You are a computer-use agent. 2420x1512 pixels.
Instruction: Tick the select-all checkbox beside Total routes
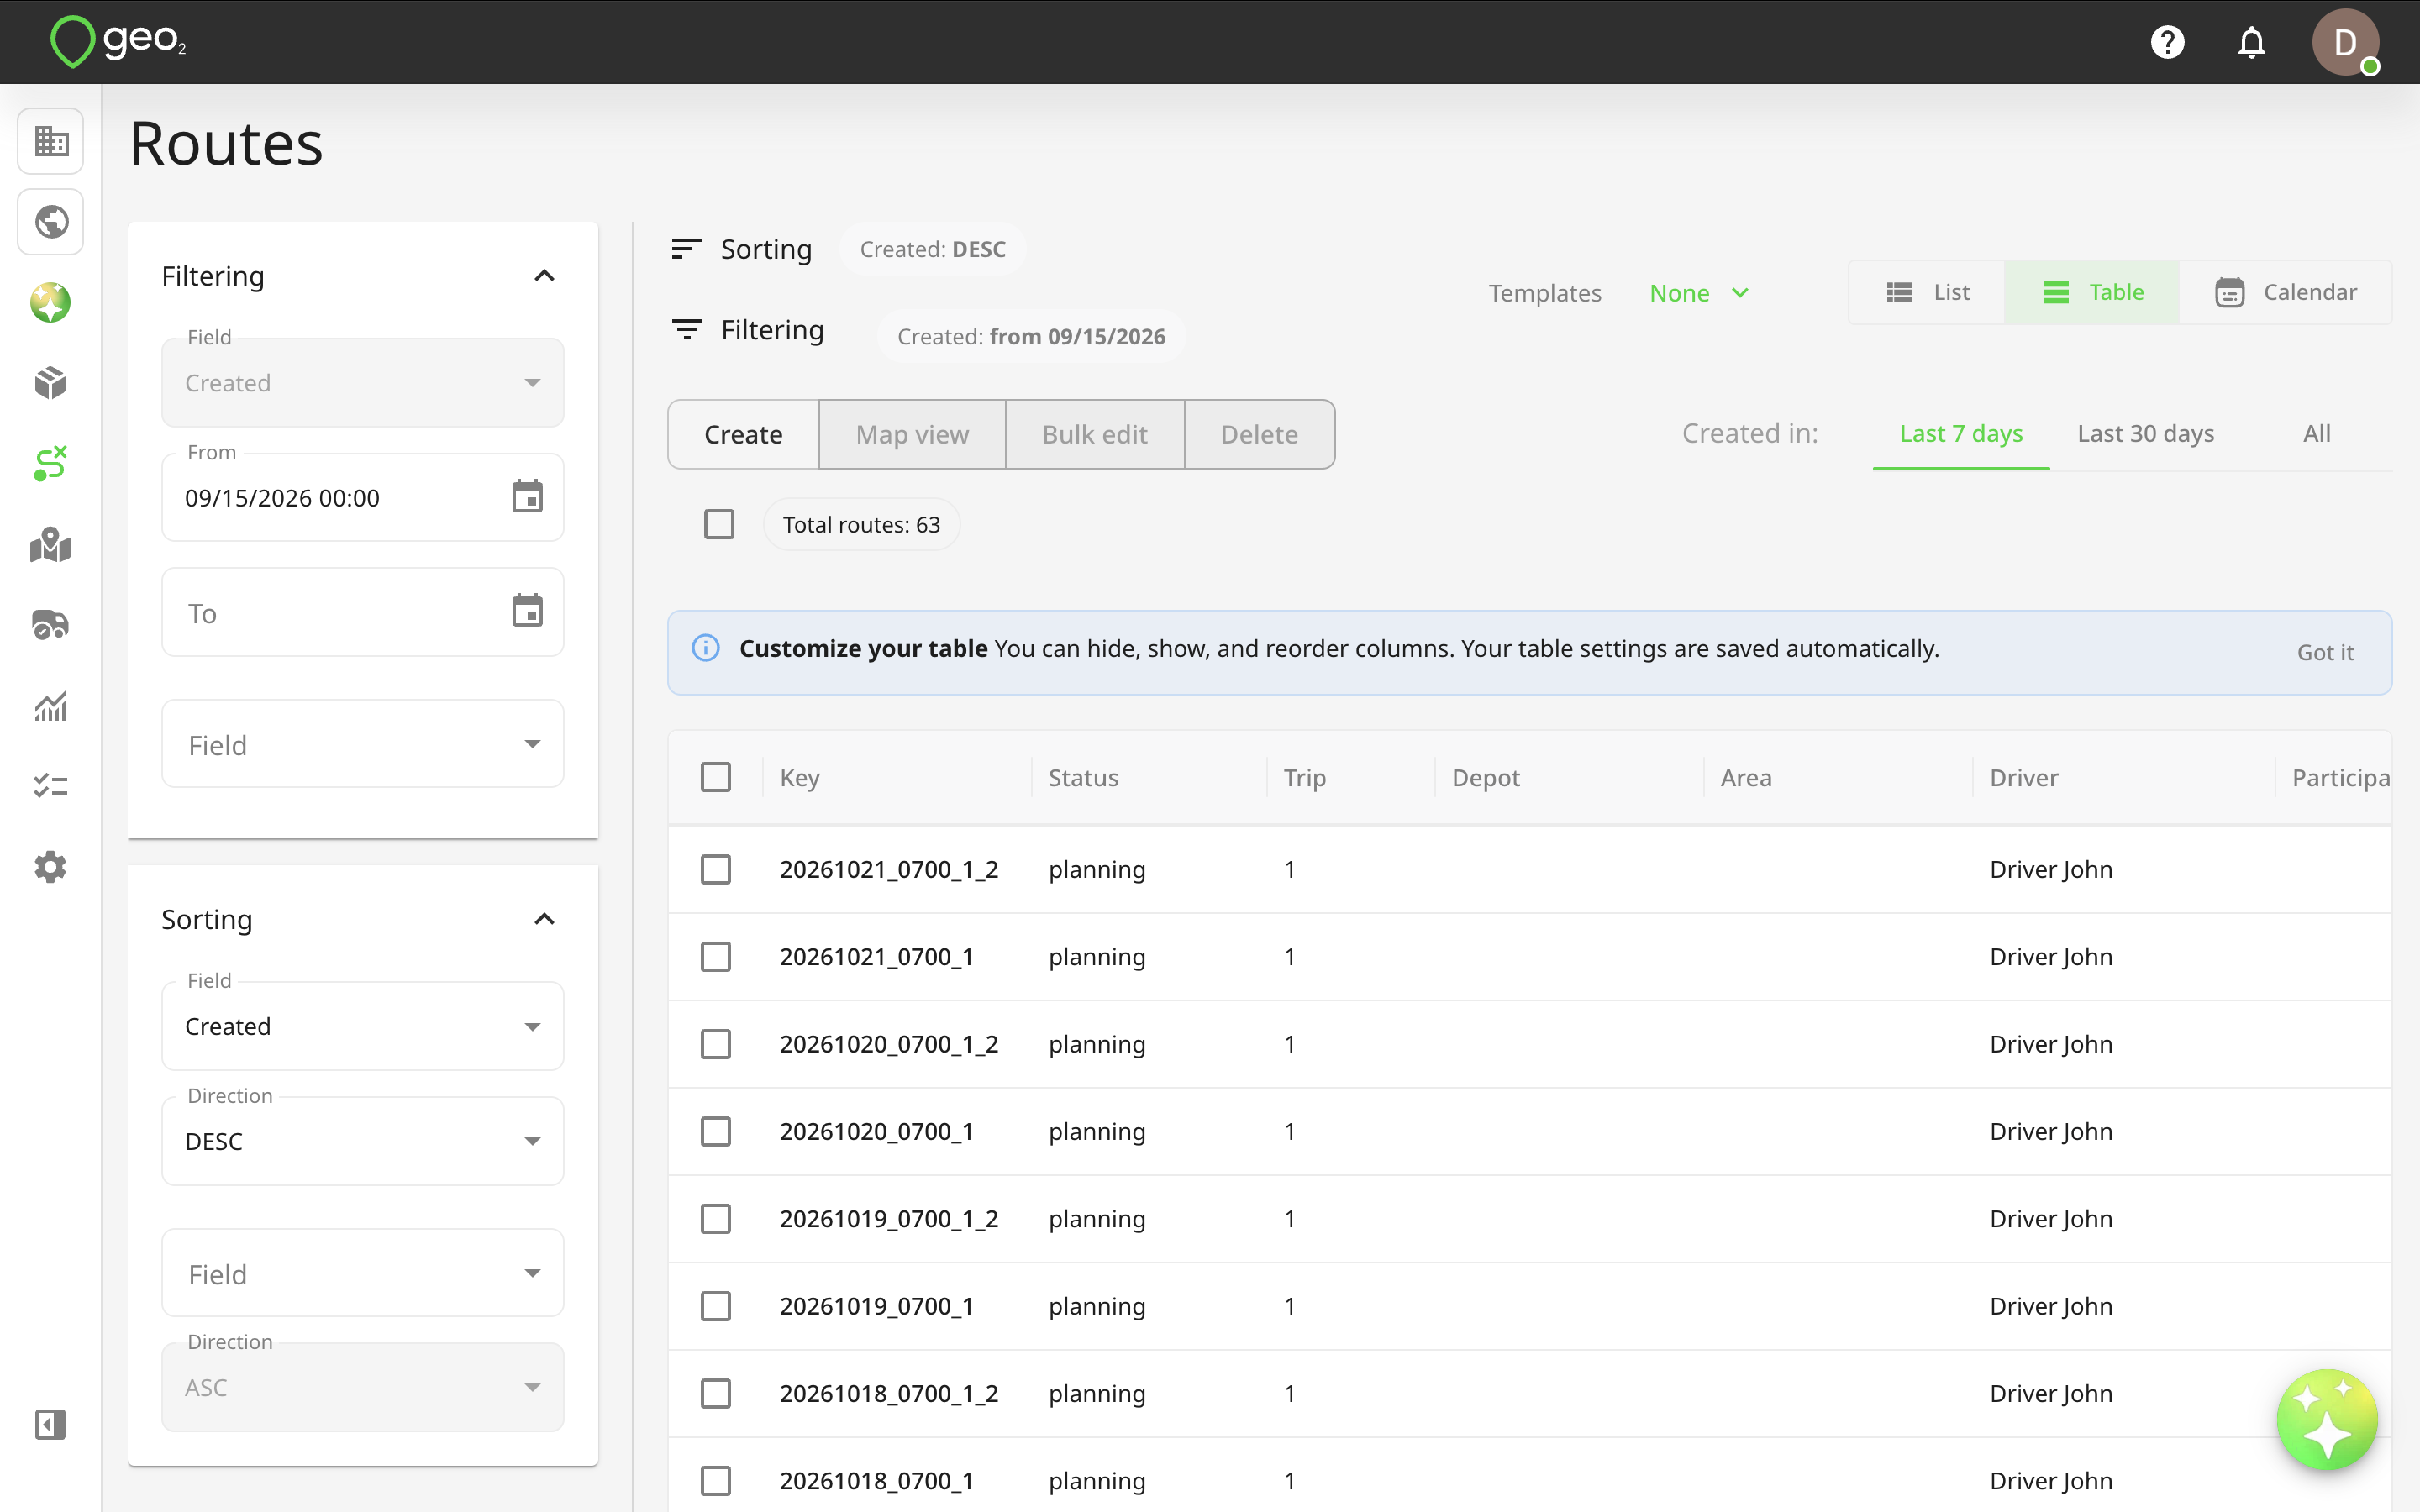[x=719, y=524]
